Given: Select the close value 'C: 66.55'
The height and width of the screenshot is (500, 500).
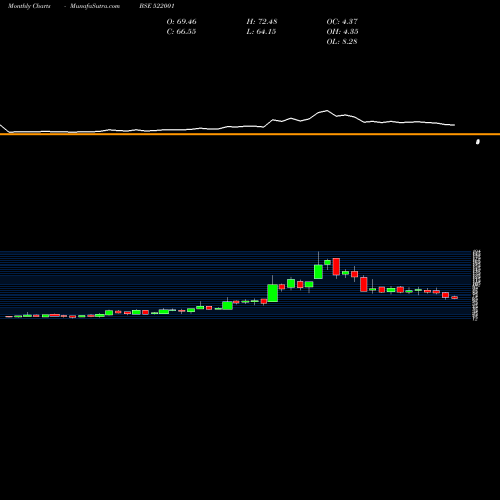Looking at the screenshot, I should (x=181, y=32).
